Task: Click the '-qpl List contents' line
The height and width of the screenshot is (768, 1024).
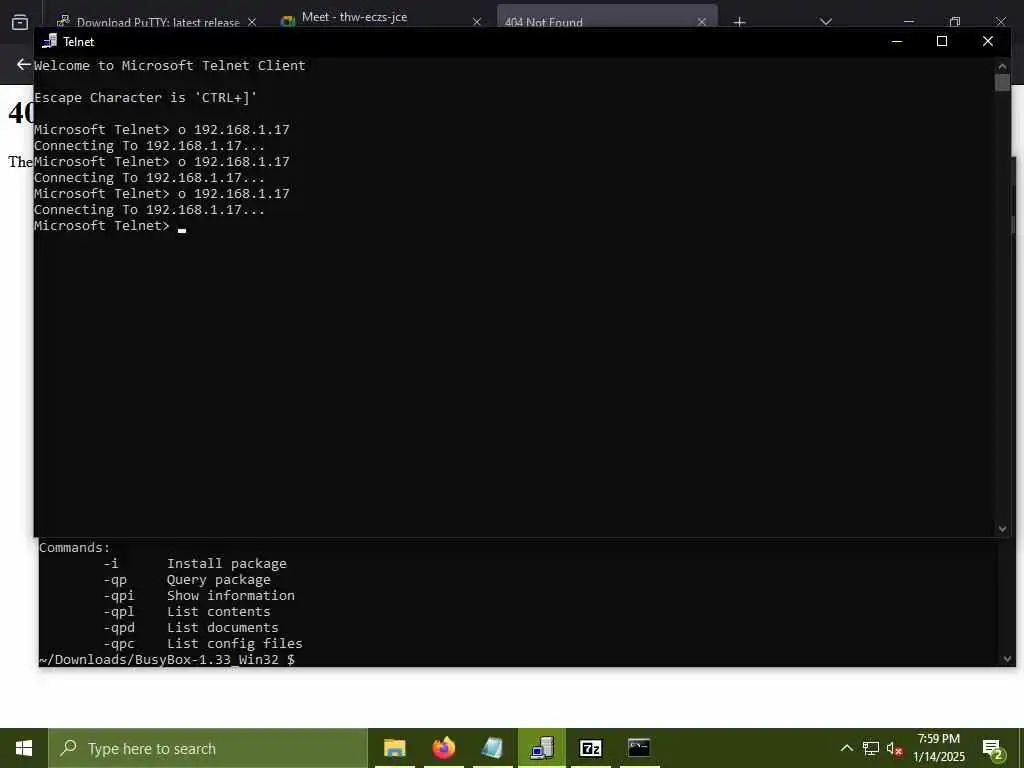Action: (x=186, y=612)
